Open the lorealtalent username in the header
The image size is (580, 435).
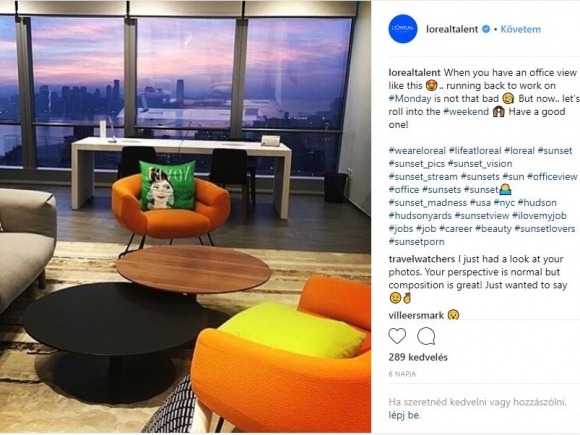[452, 29]
